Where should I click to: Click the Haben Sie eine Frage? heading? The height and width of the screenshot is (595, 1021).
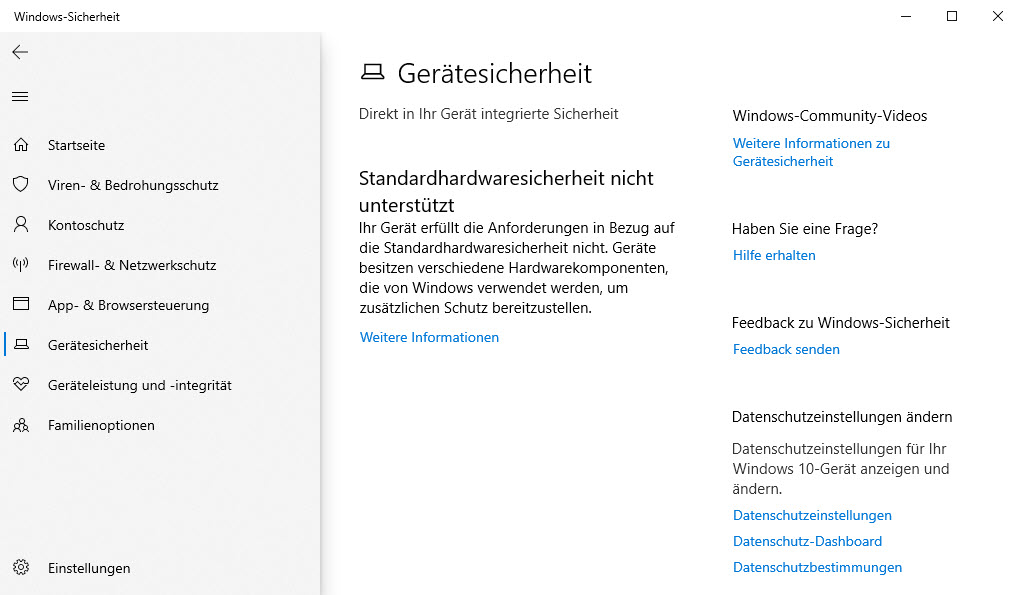(x=805, y=229)
